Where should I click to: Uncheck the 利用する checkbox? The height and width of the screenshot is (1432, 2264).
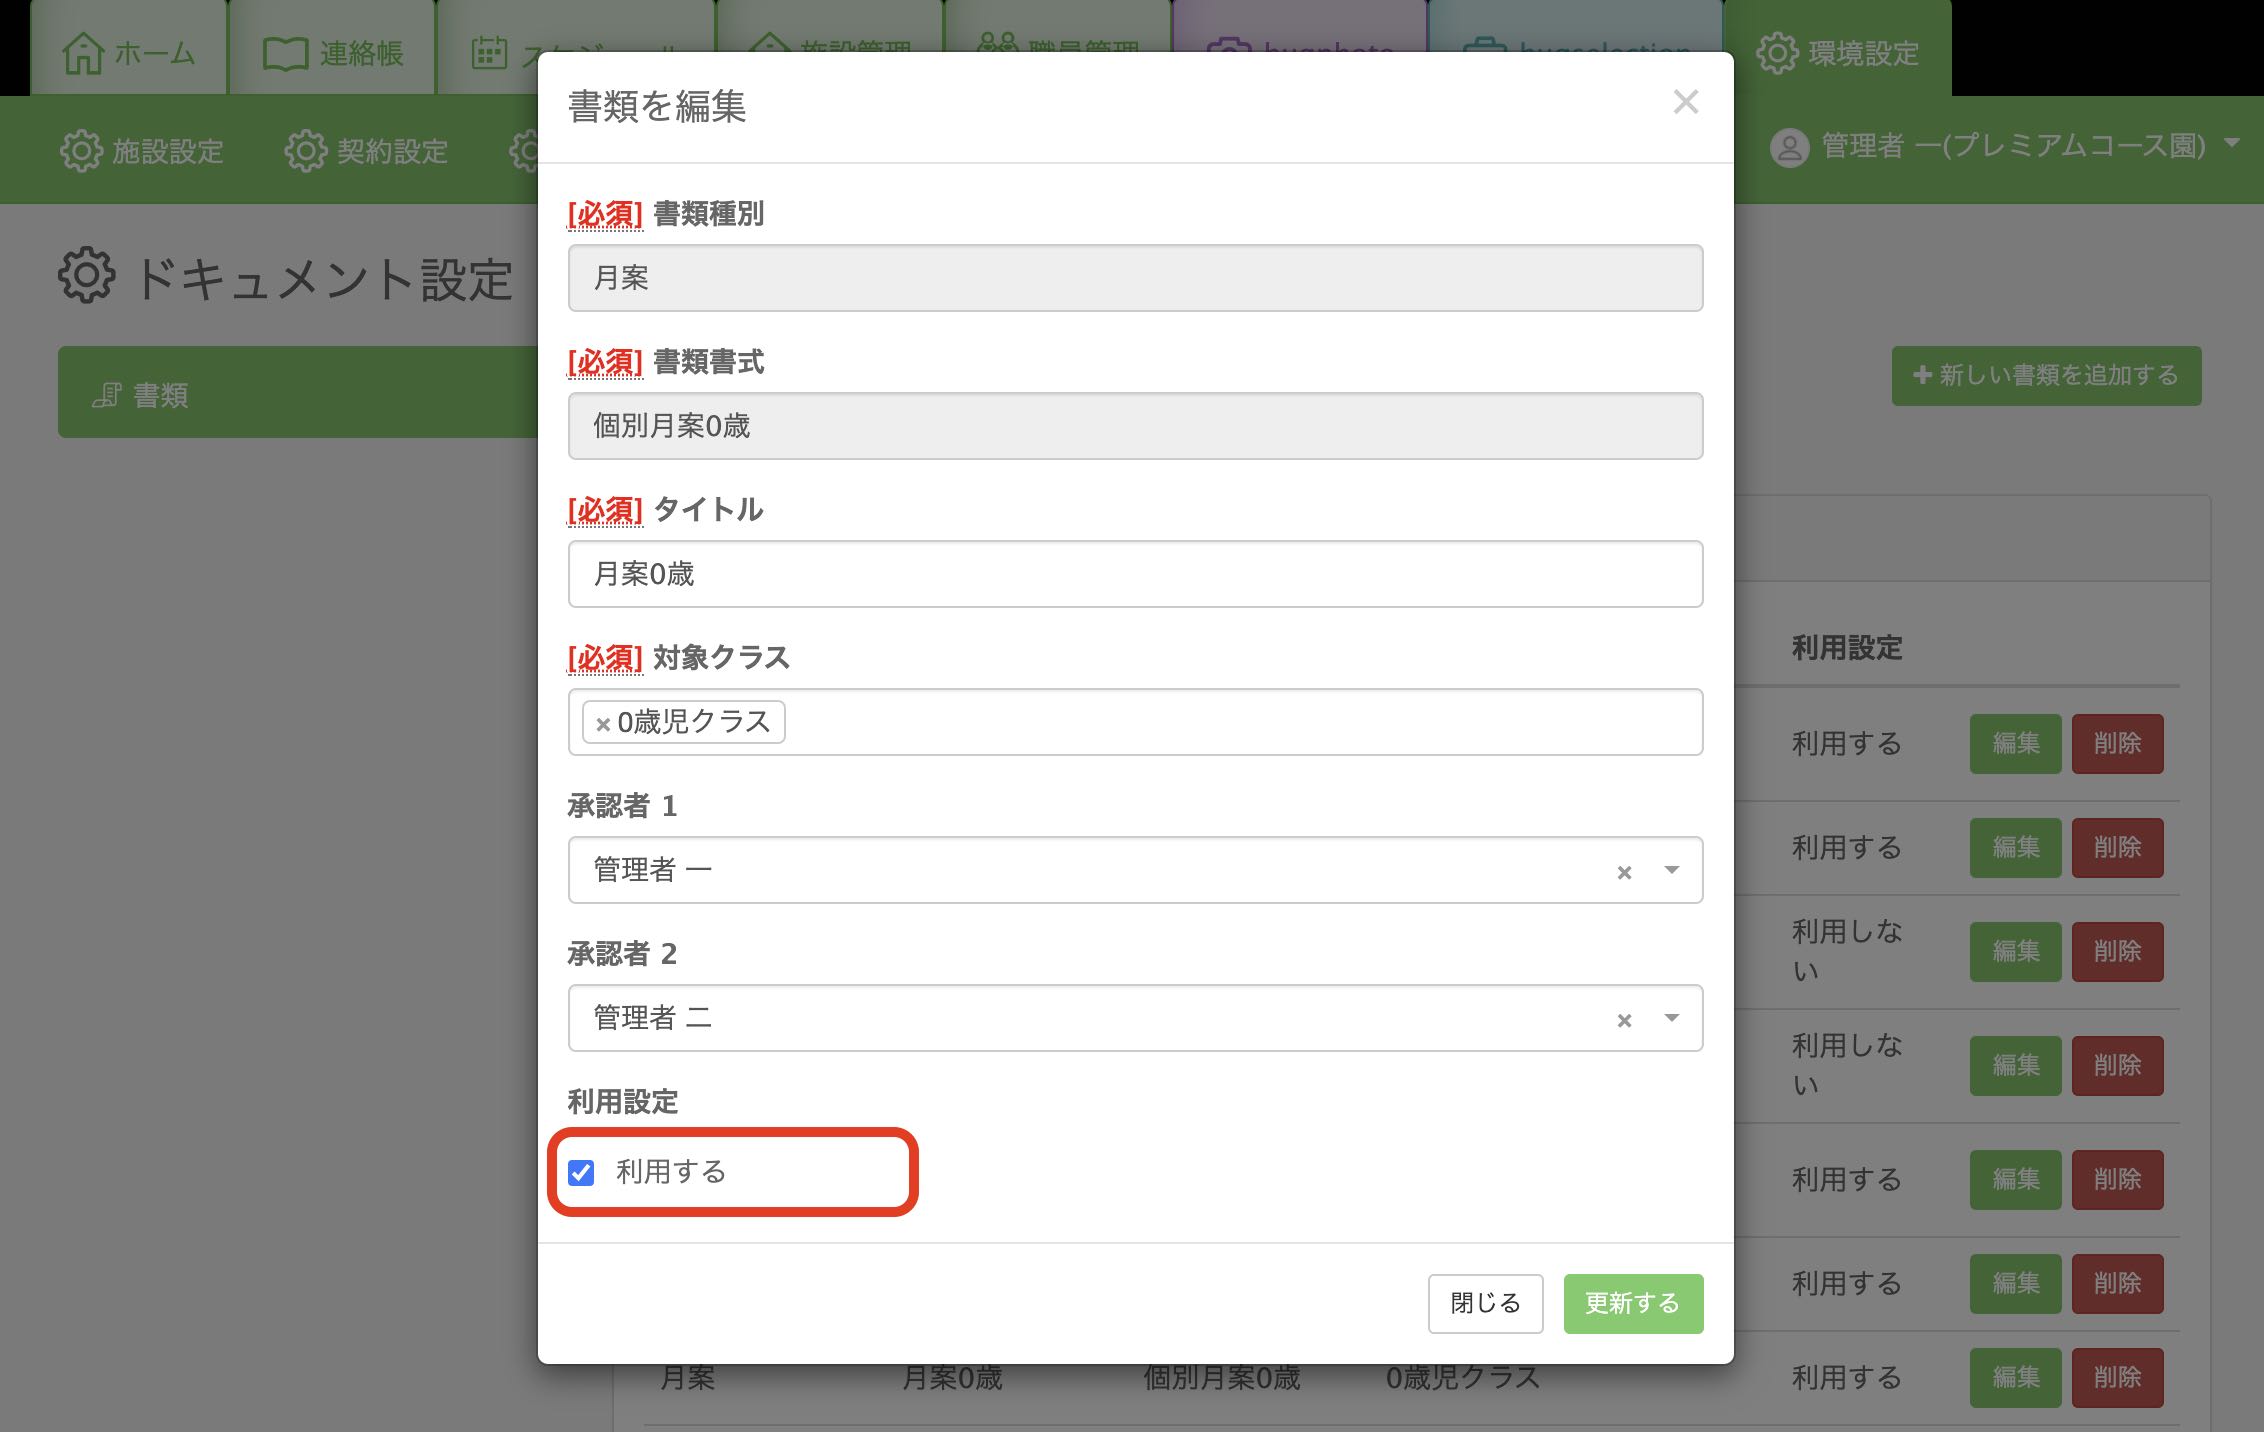pos(581,1172)
